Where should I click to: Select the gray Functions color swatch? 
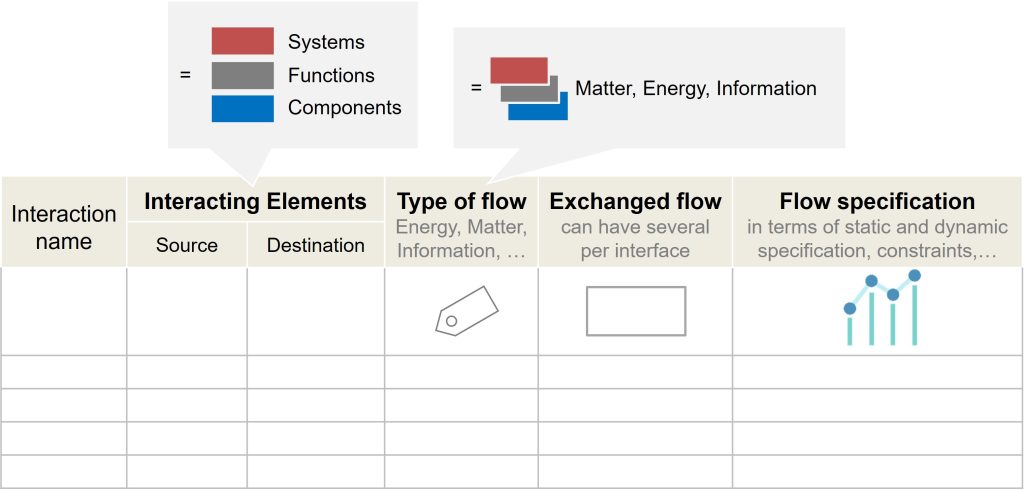click(242, 75)
